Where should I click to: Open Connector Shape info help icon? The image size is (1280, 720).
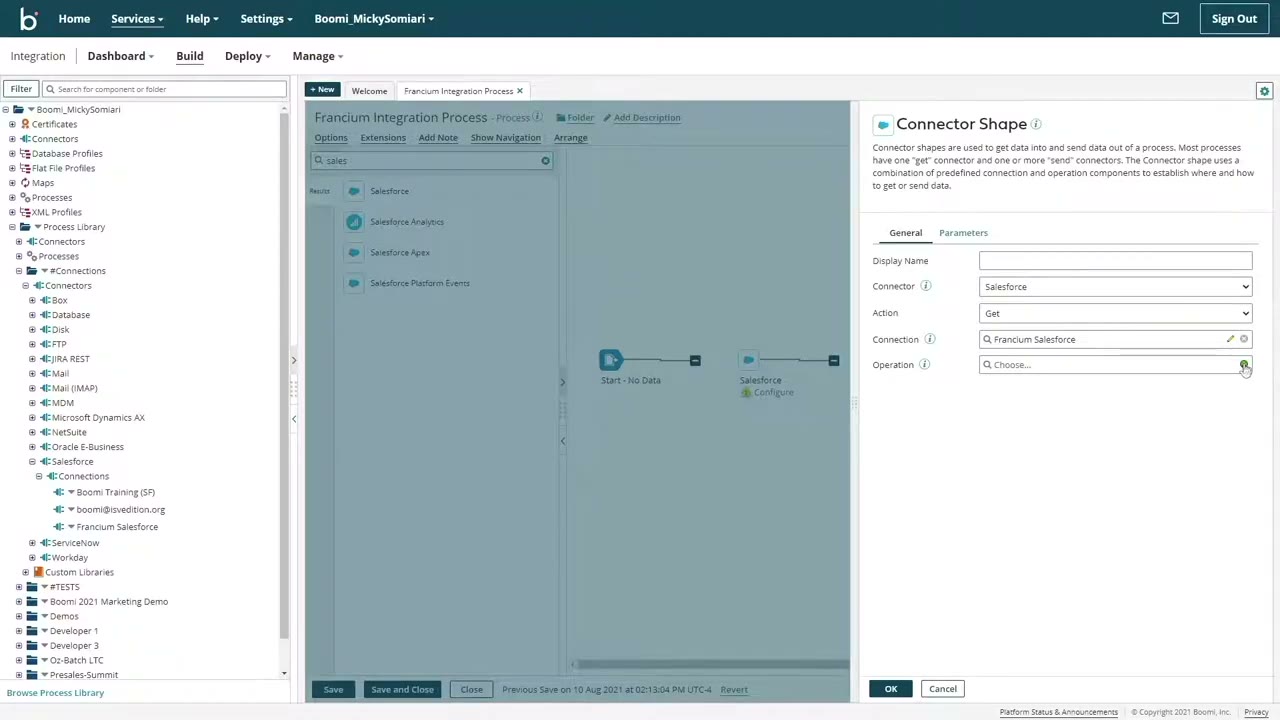coord(1036,124)
